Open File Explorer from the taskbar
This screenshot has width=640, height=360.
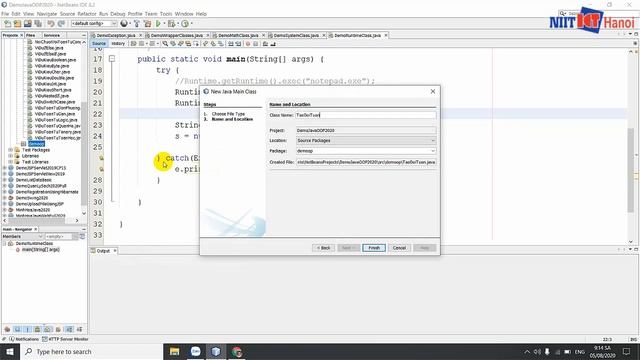pyautogui.click(x=175, y=351)
